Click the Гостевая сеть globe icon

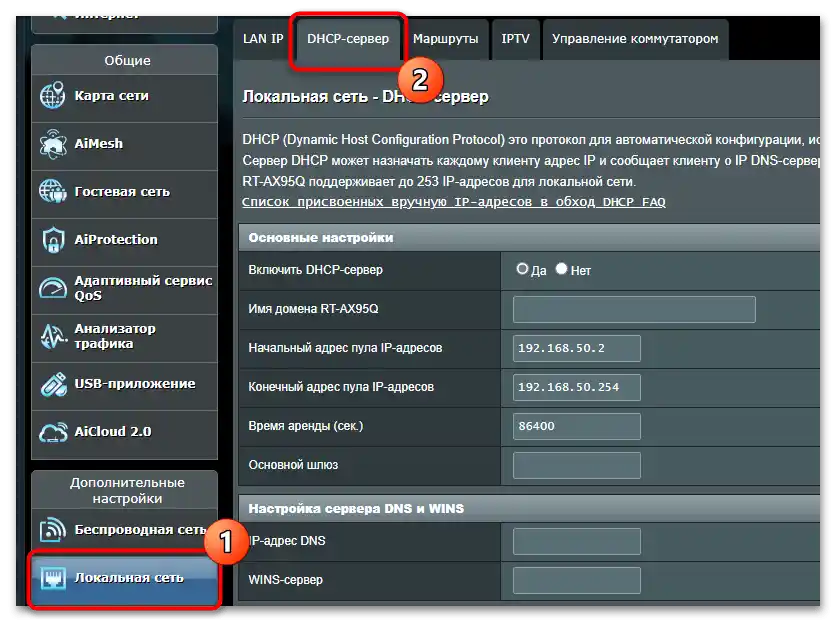(x=52, y=191)
